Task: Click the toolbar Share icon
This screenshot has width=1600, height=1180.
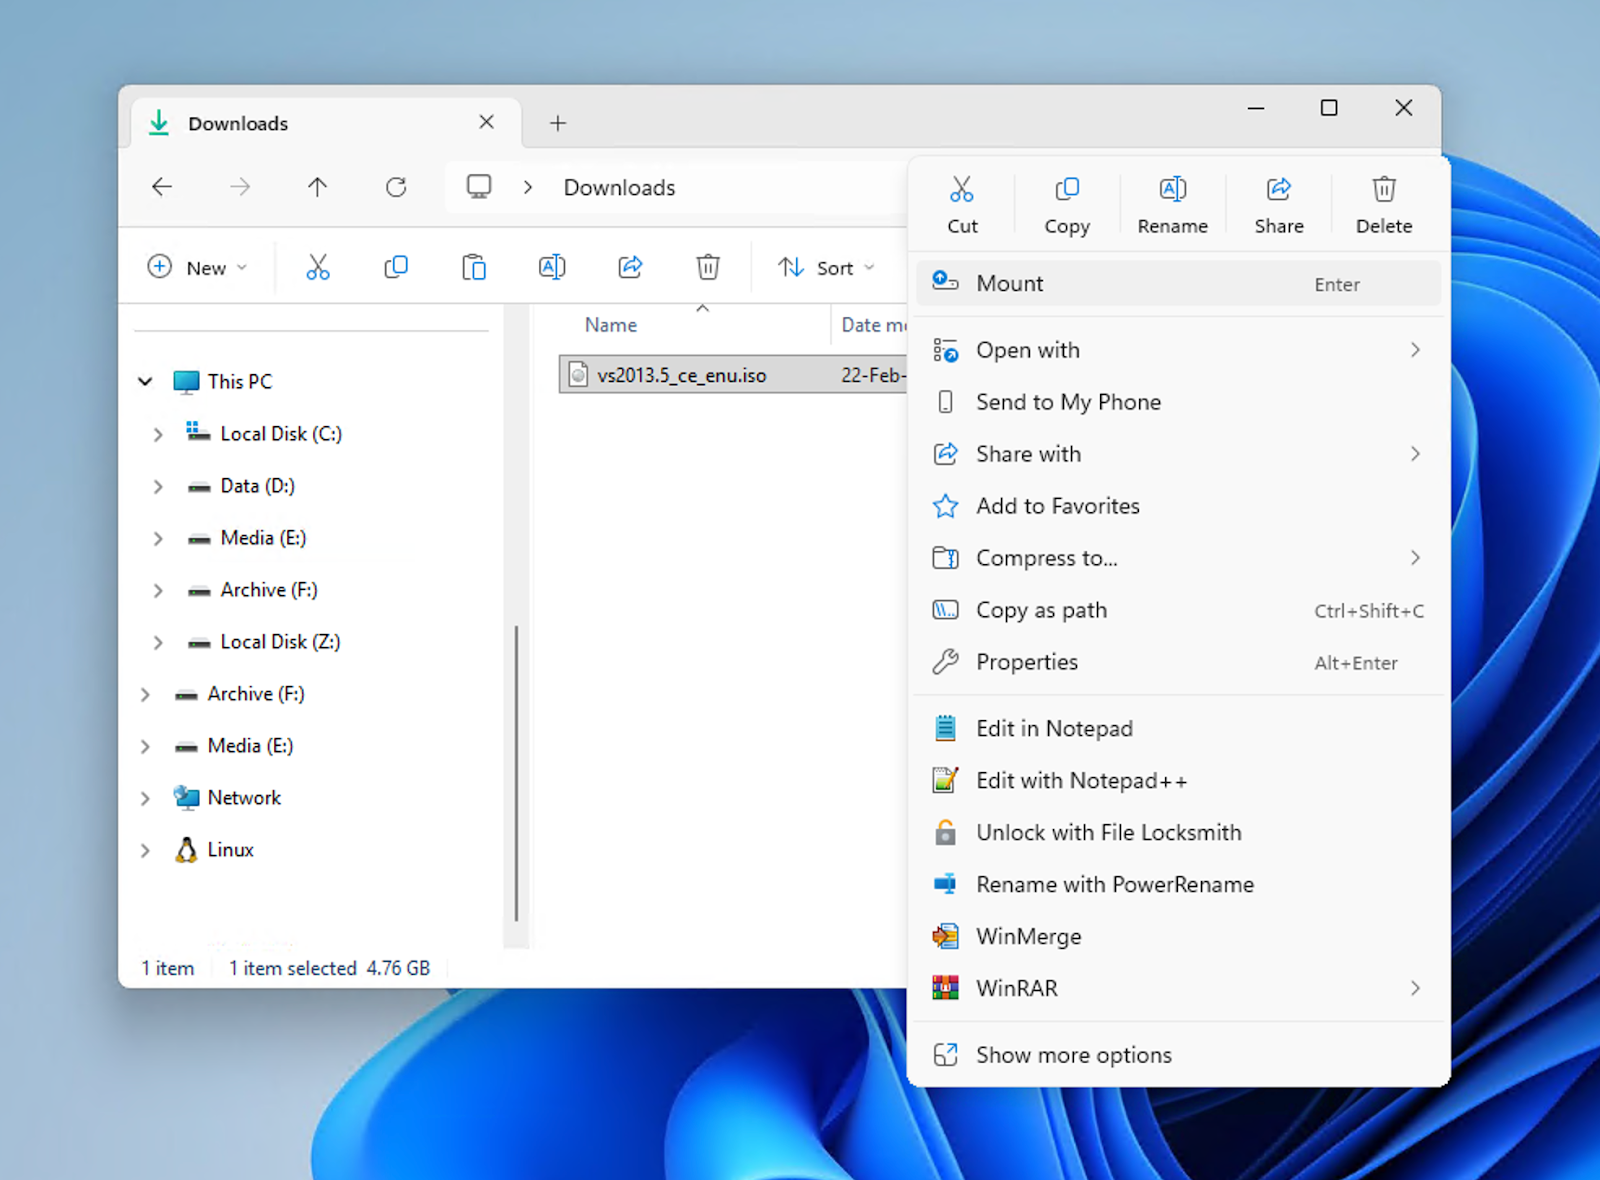Action: [x=630, y=267]
